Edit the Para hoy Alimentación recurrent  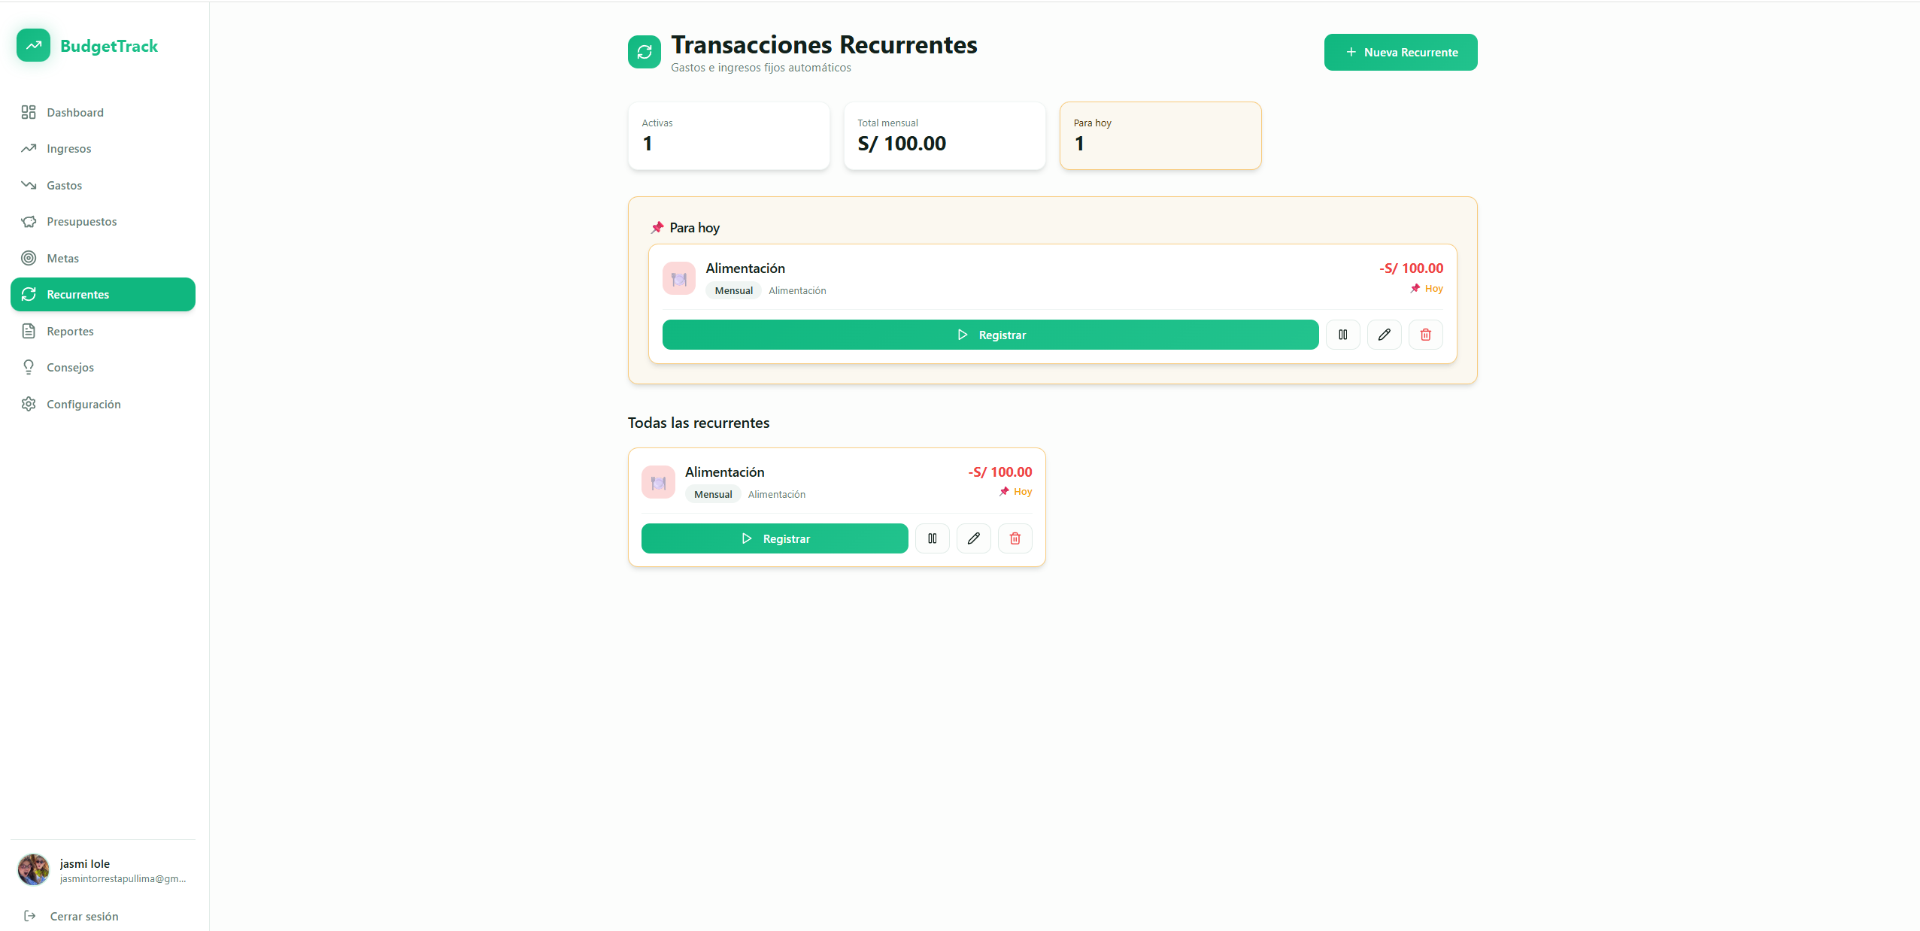(x=1384, y=334)
